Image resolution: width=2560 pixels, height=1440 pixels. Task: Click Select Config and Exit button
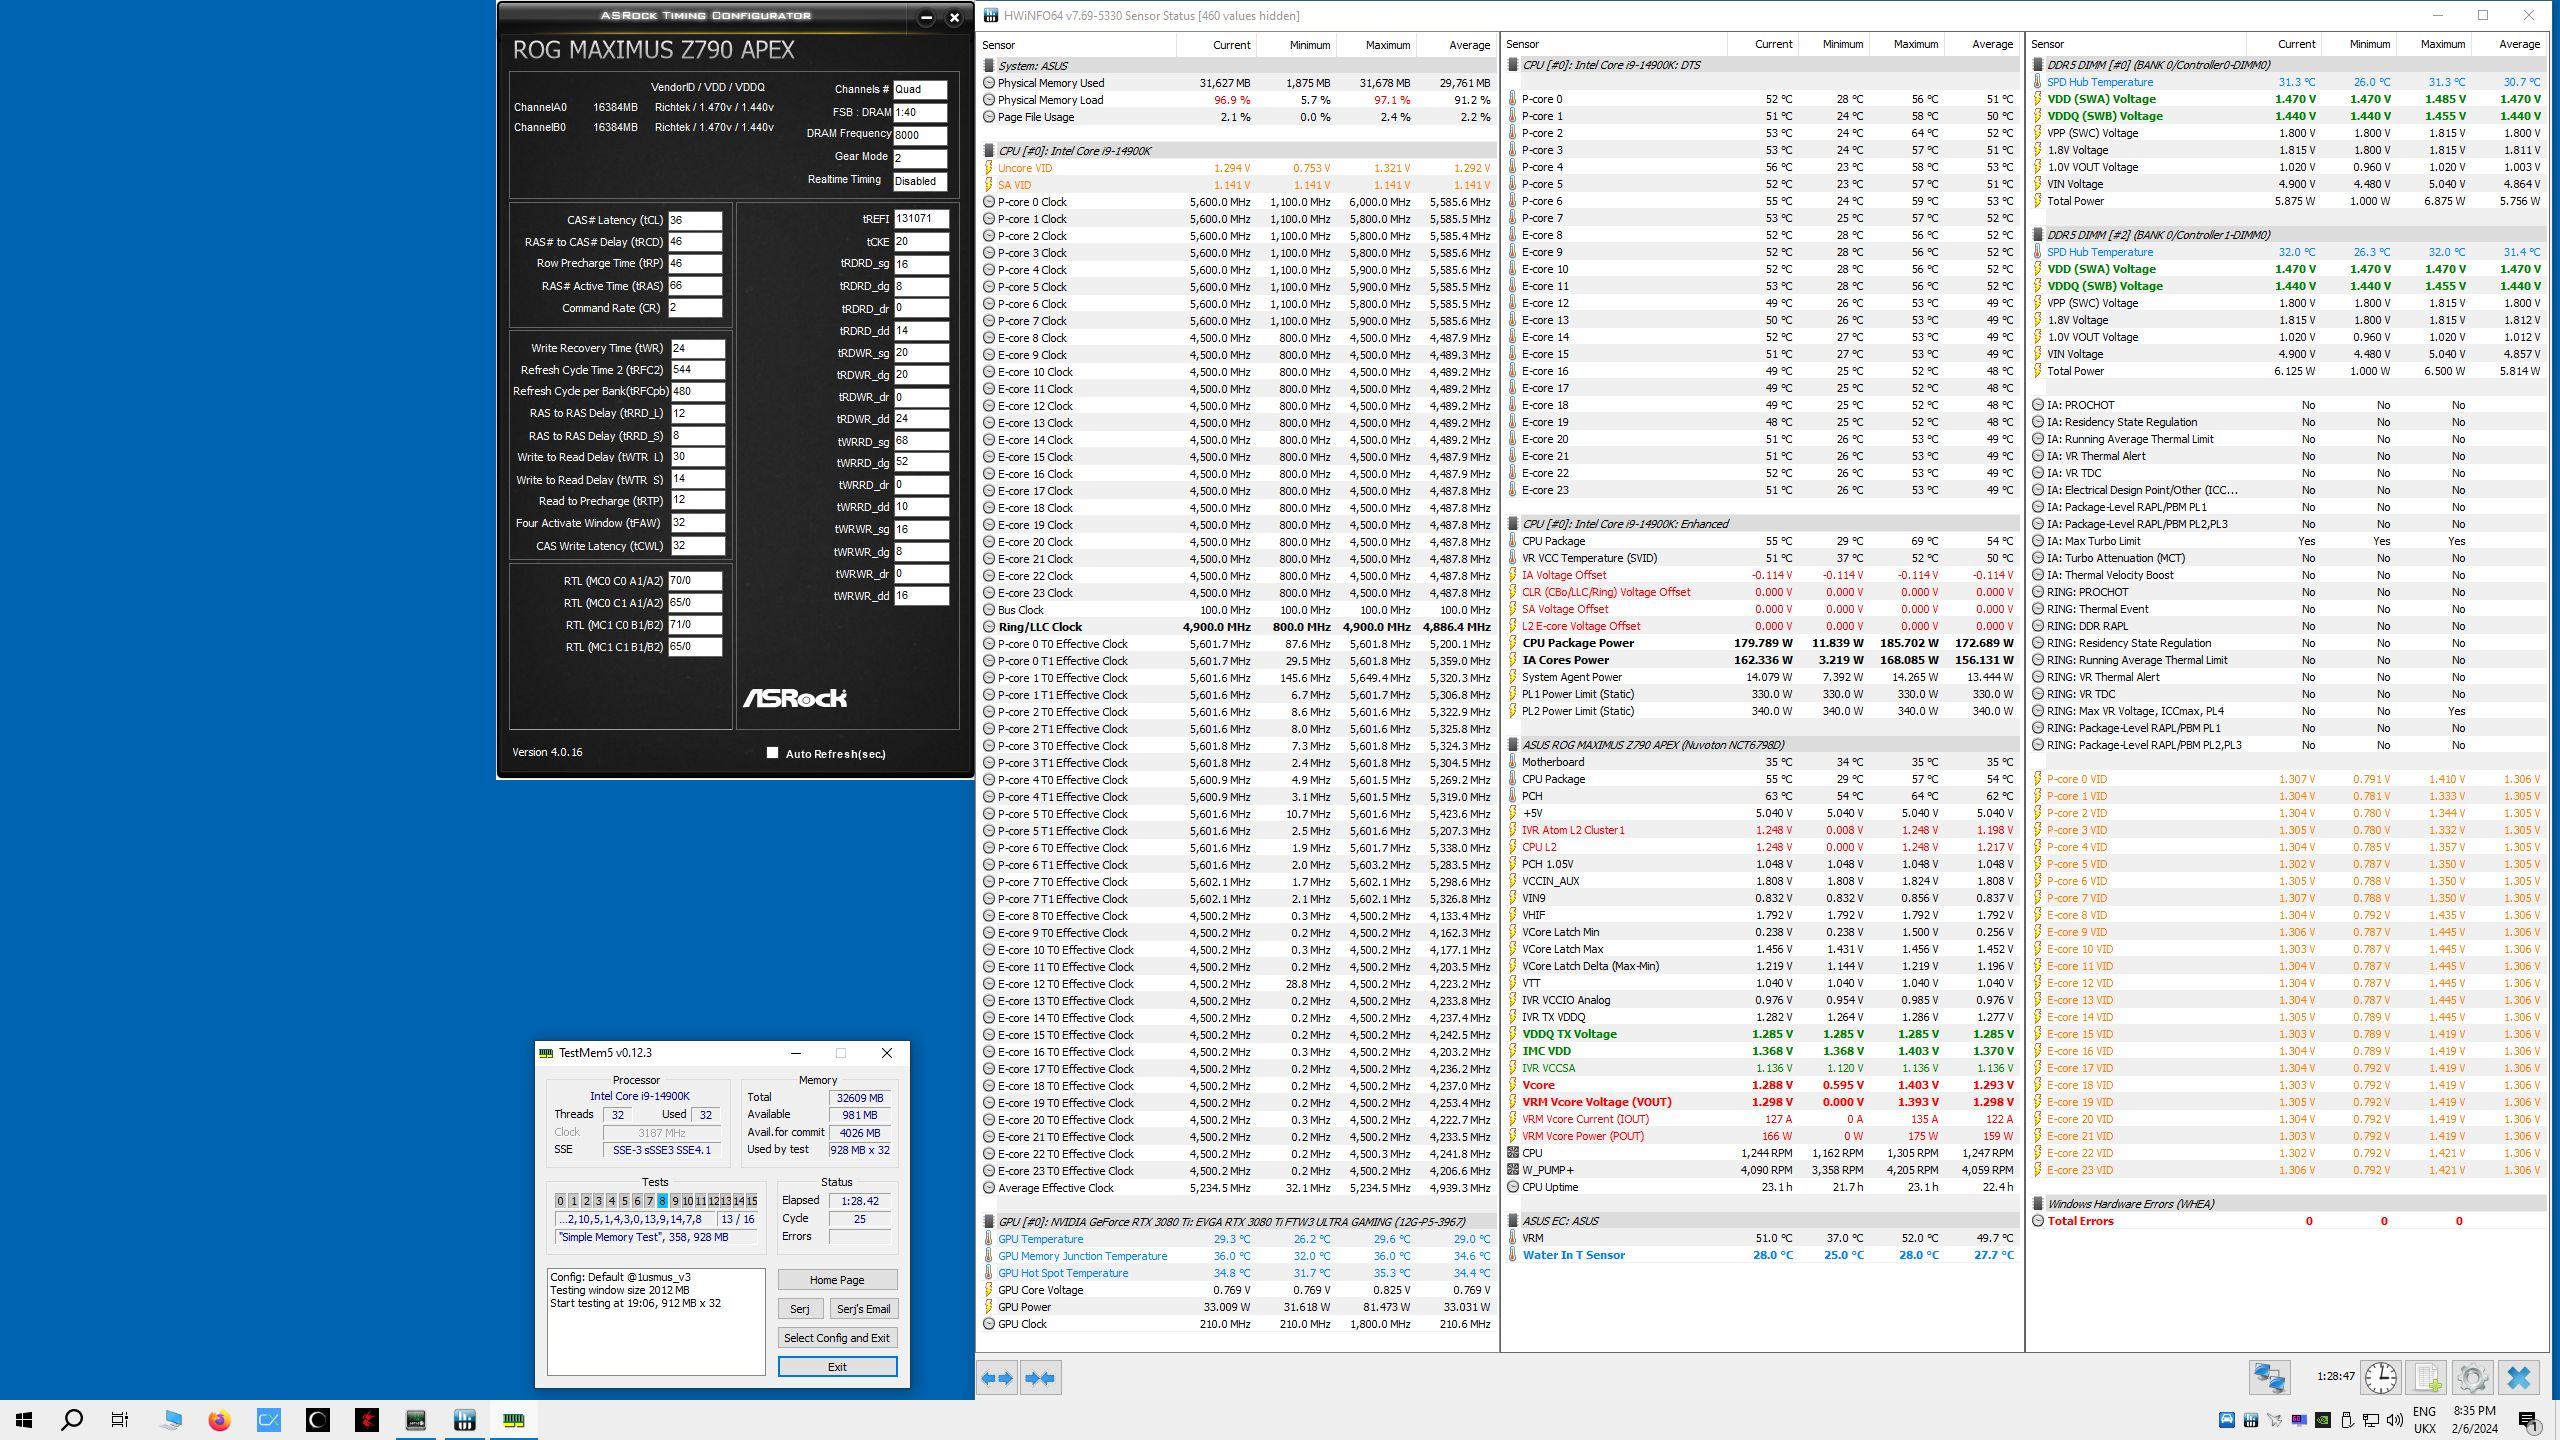click(x=836, y=1338)
